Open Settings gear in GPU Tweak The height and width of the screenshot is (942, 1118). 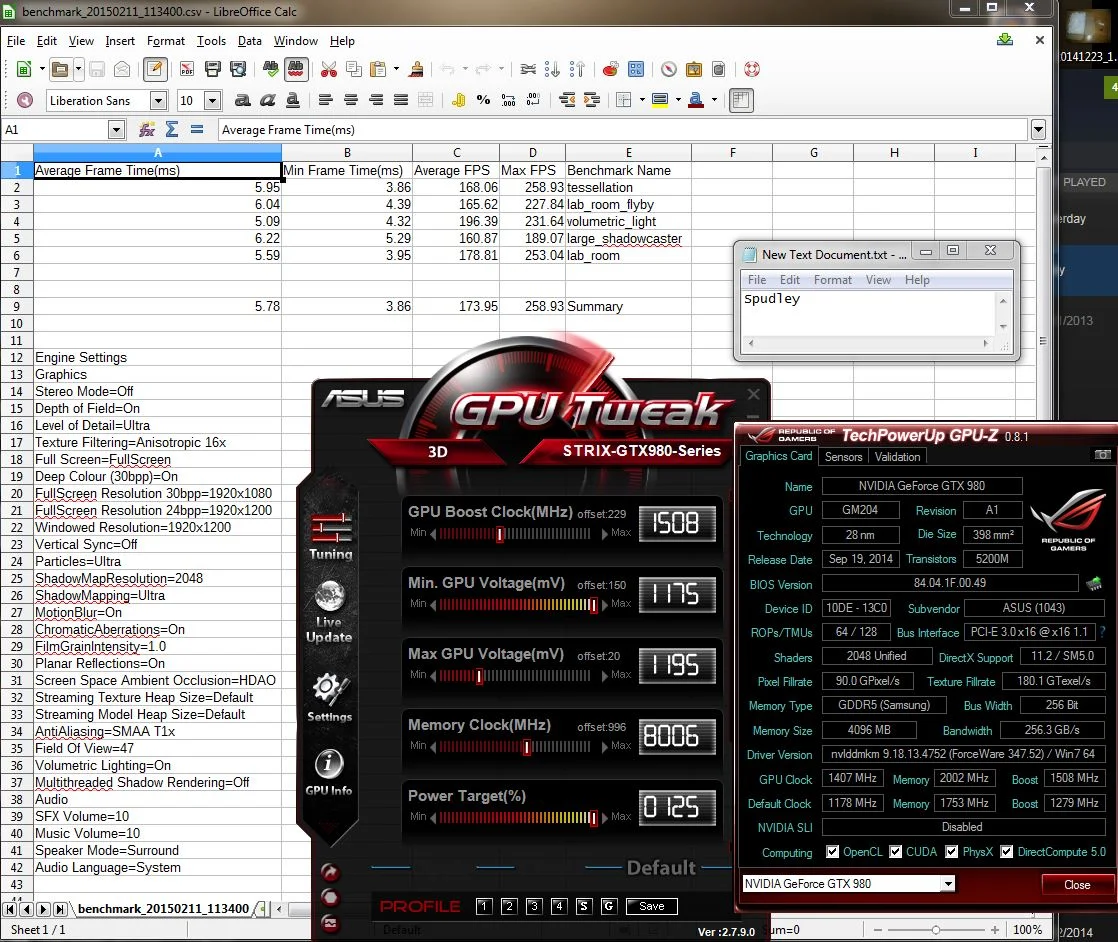329,697
